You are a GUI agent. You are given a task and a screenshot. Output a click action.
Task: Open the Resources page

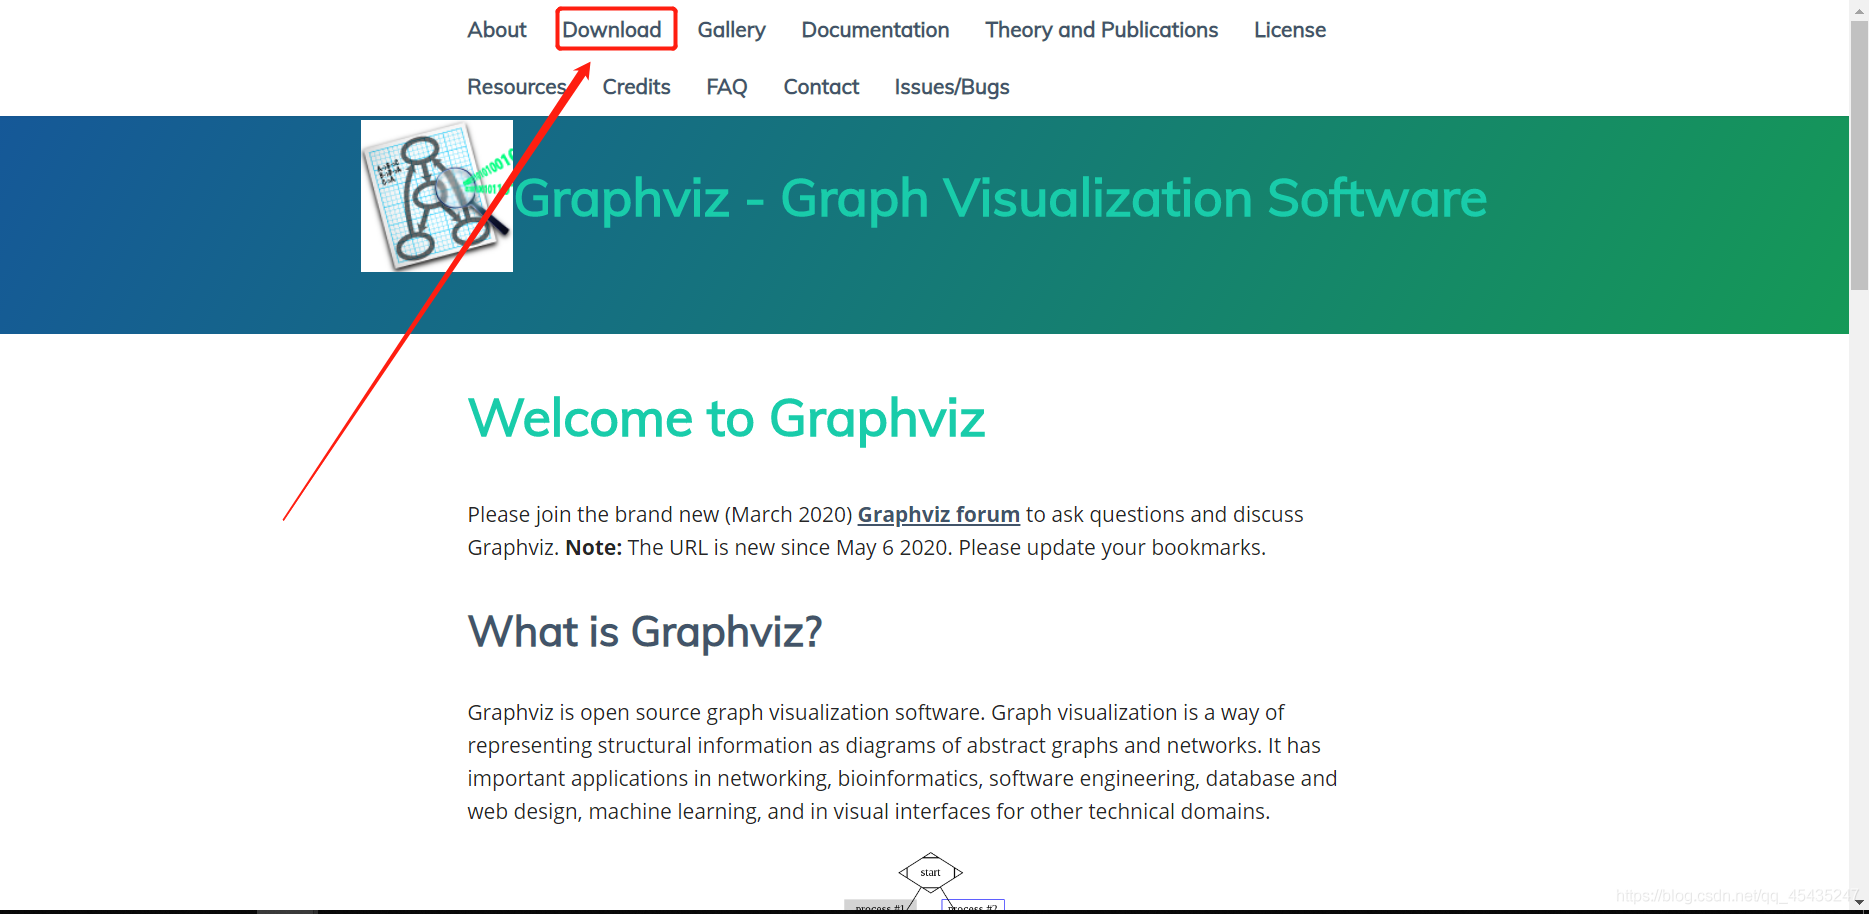pyautogui.click(x=518, y=87)
